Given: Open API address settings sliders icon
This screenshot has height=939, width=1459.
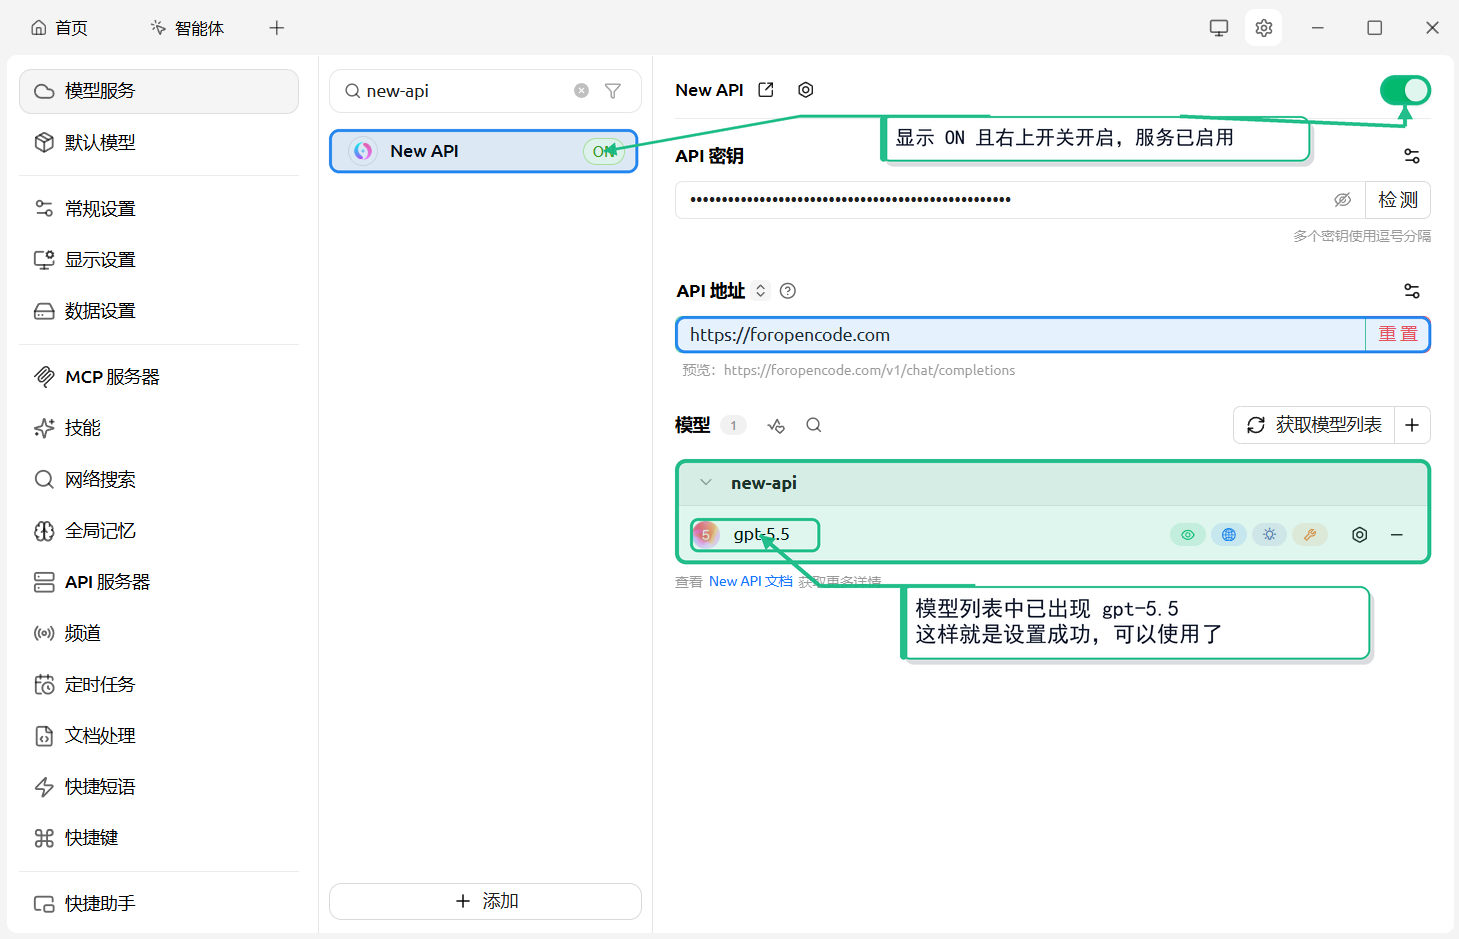Looking at the screenshot, I should [x=1412, y=291].
